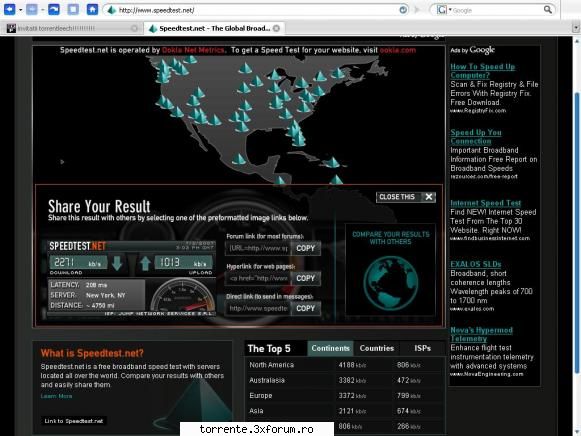Image resolution: width=581 pixels, height=436 pixels.
Task: Click the search magnifier icon in Google box
Action: 548,10
